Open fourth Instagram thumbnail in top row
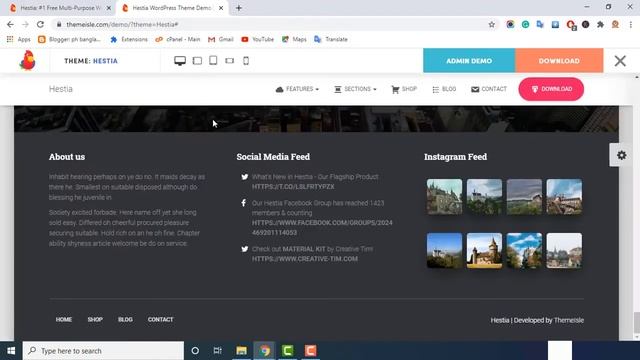The image size is (640, 360). [x=564, y=197]
